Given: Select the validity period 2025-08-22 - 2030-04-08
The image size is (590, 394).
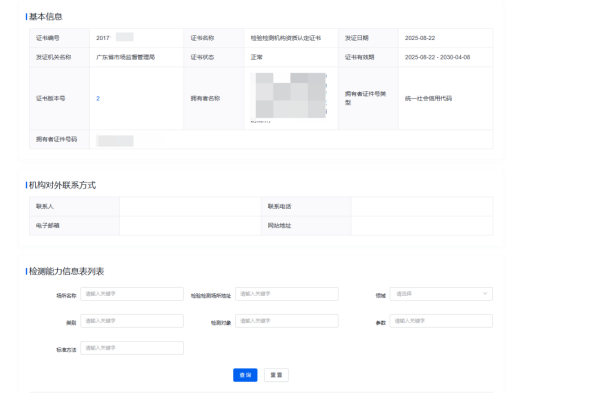Looking at the screenshot, I should pos(437,57).
